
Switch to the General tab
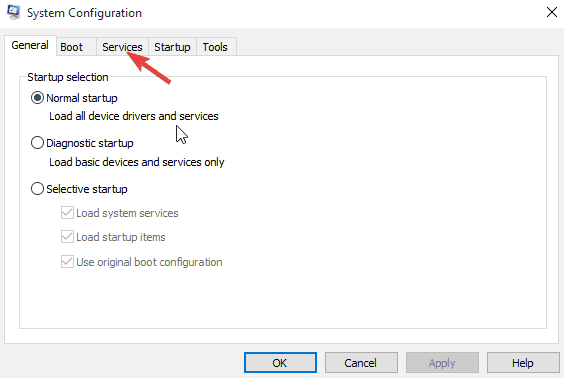(x=30, y=46)
